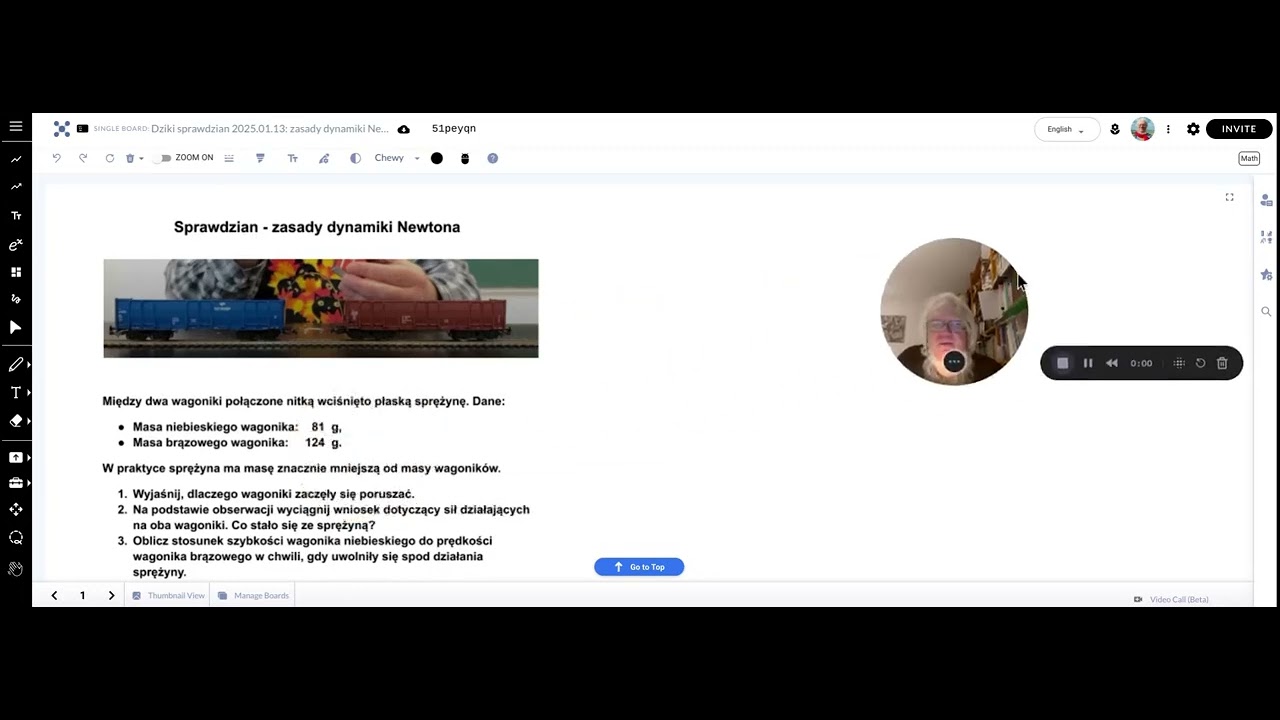
Task: Undo the last action
Action: tap(57, 158)
